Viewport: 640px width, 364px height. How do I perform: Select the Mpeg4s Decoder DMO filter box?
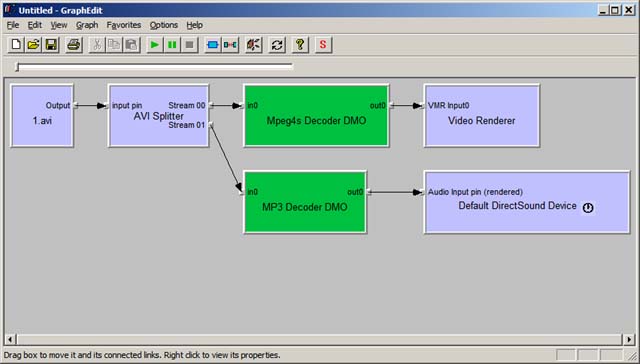coord(316,115)
